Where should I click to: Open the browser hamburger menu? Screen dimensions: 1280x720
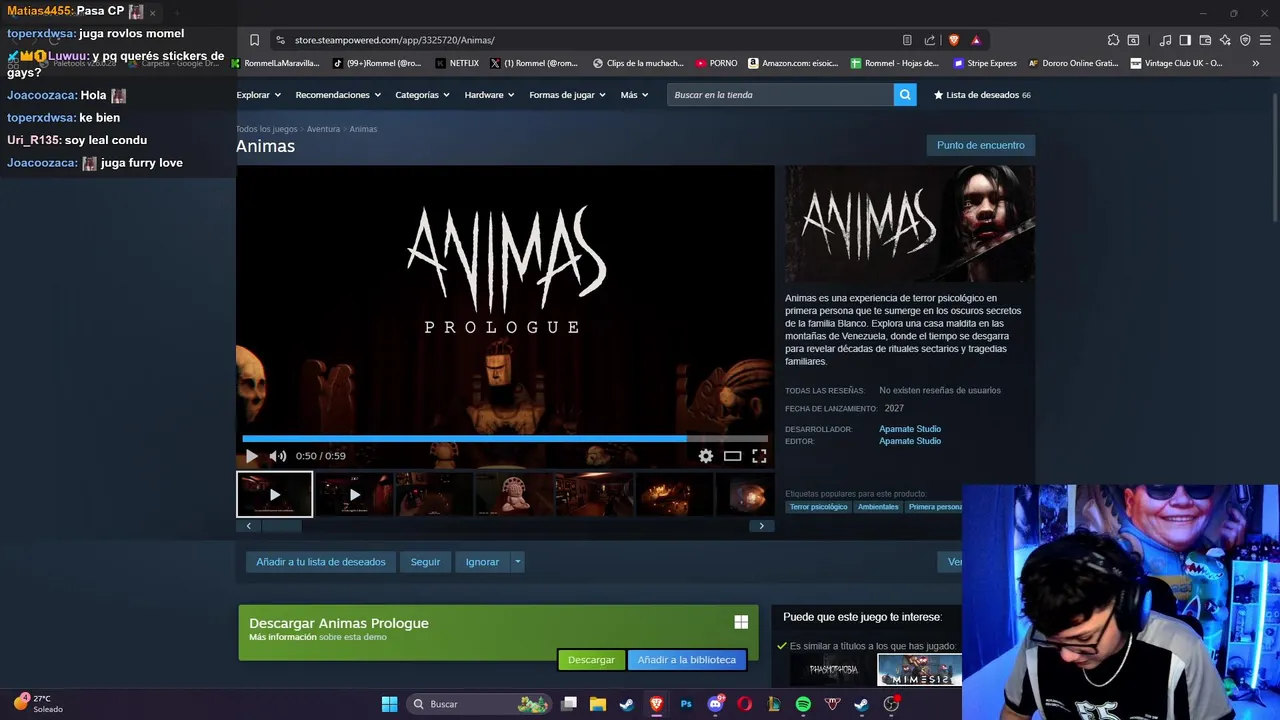(1265, 40)
